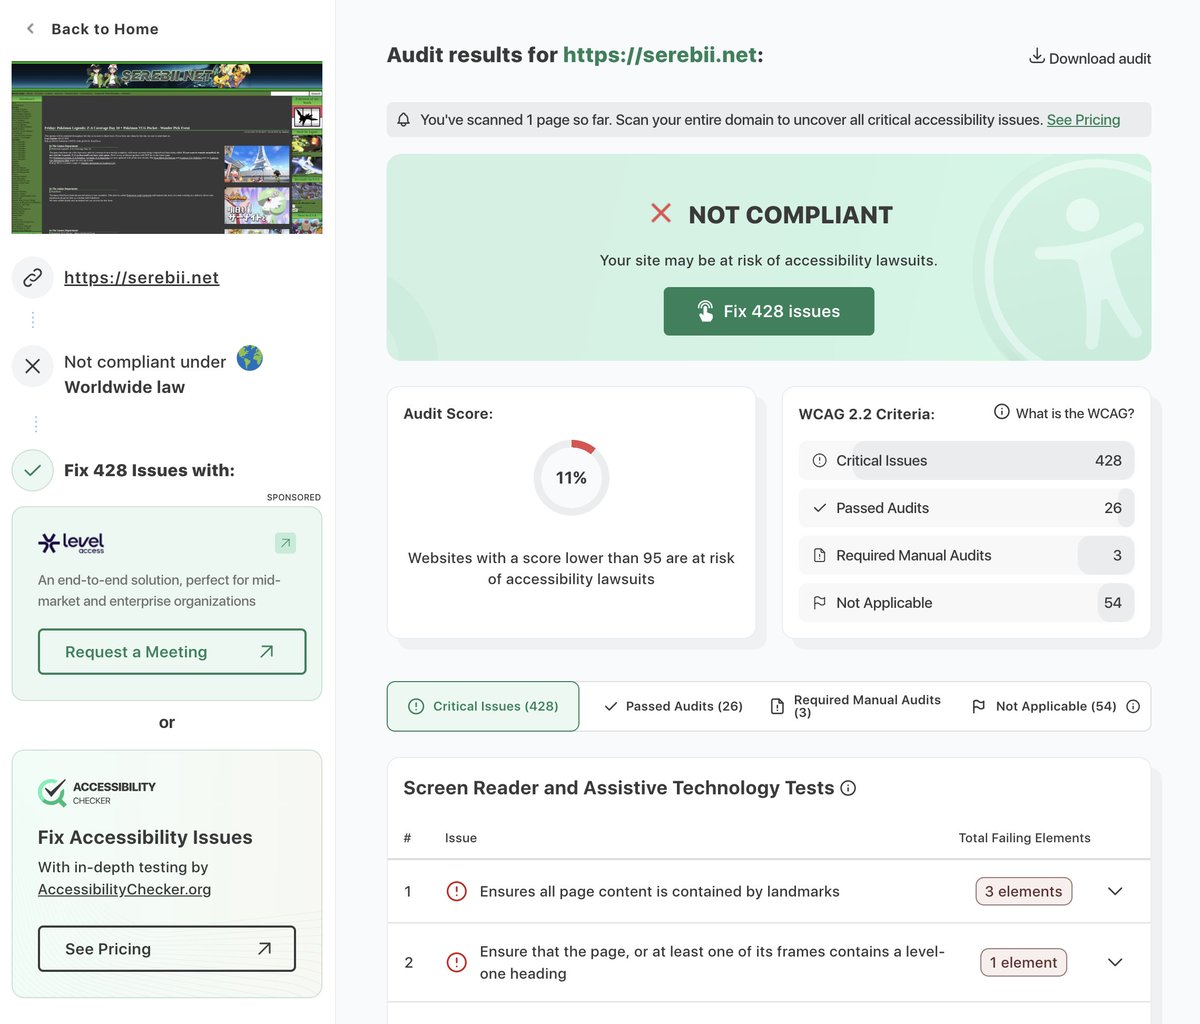
Task: Click the AccessibilityChecker.org link
Action: click(x=124, y=889)
